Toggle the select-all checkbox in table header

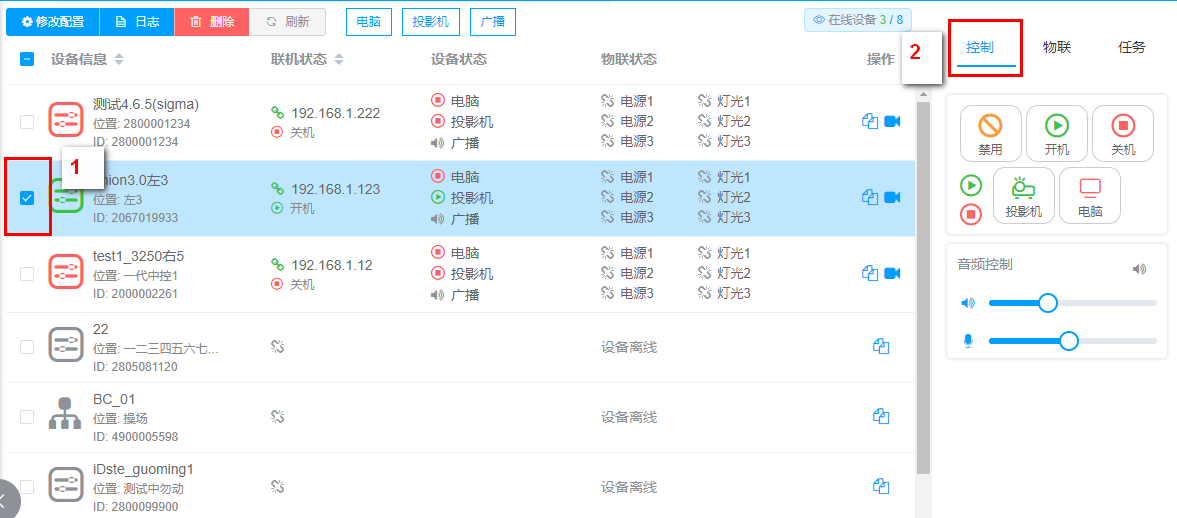(x=27, y=59)
